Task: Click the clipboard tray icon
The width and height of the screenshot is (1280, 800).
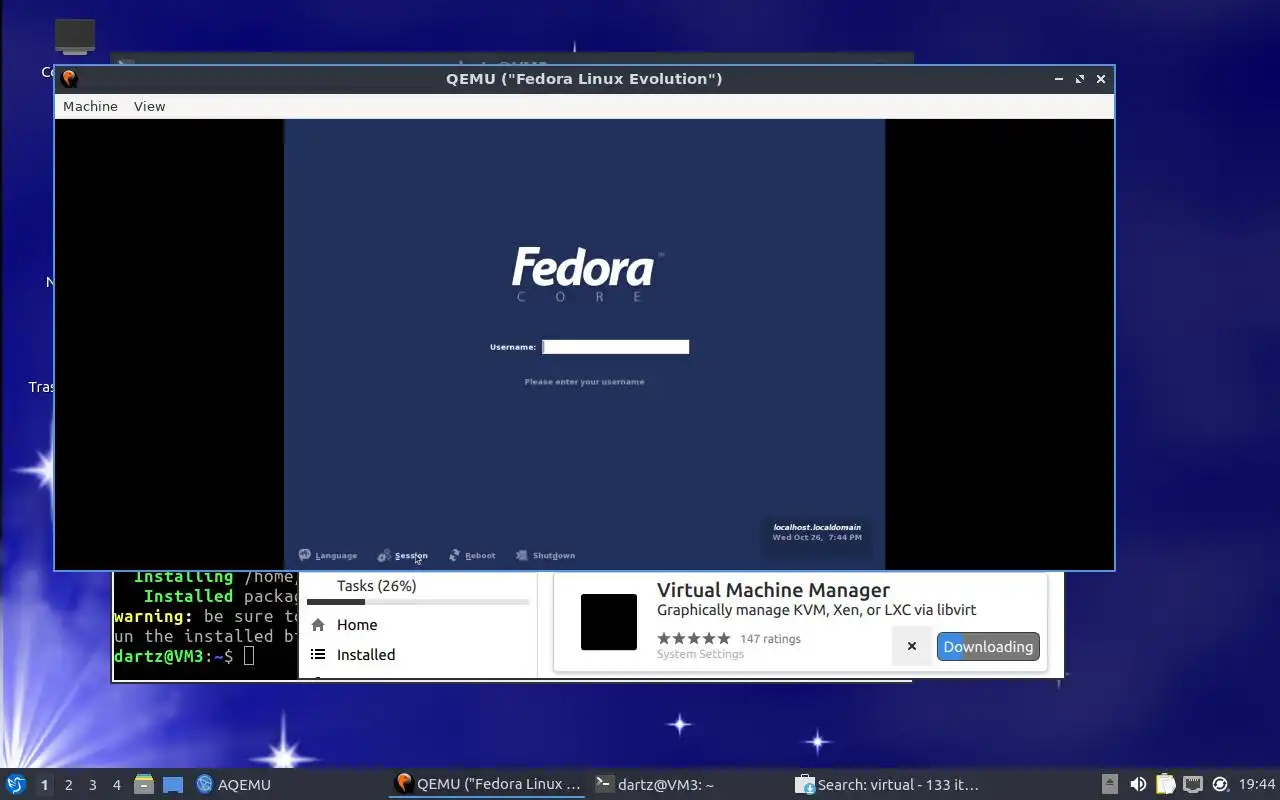Action: click(1165, 784)
